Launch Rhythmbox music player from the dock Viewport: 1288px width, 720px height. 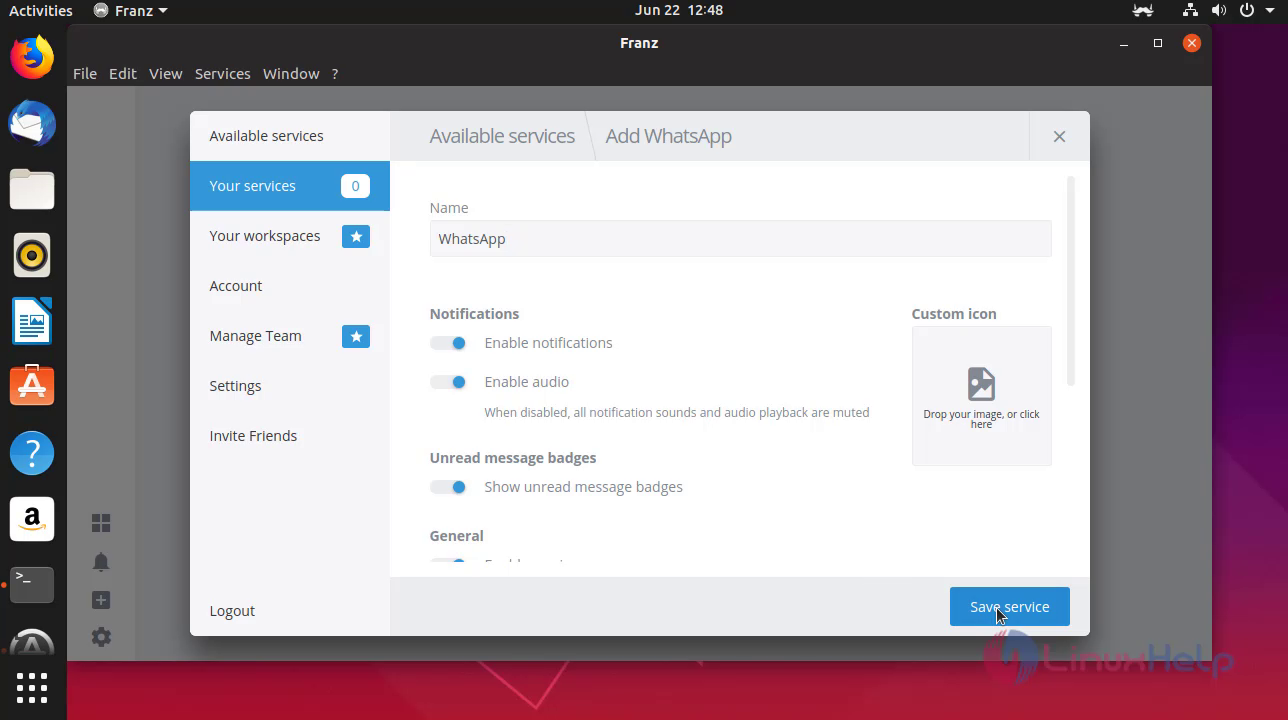pyautogui.click(x=32, y=255)
